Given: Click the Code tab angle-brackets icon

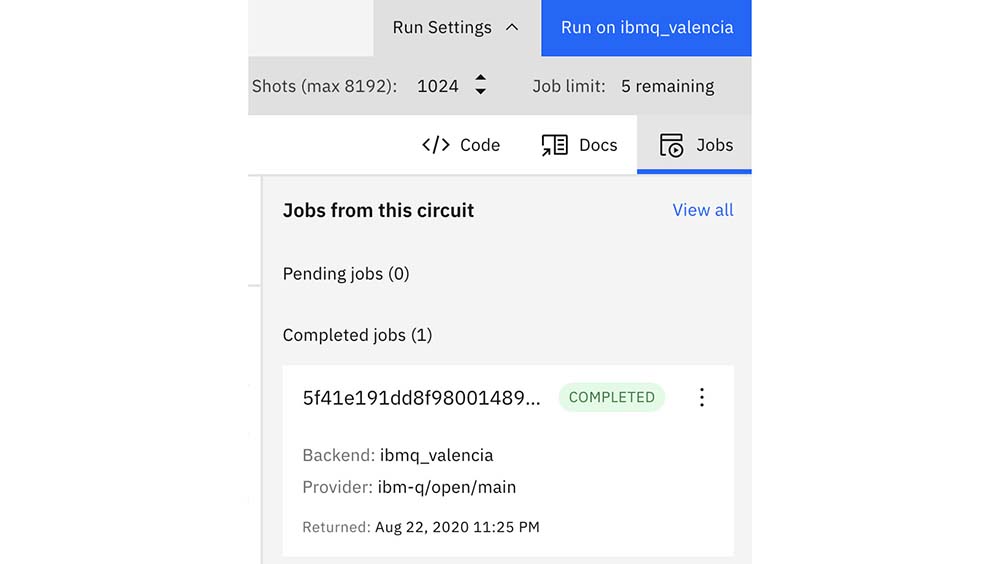Looking at the screenshot, I should coord(436,145).
